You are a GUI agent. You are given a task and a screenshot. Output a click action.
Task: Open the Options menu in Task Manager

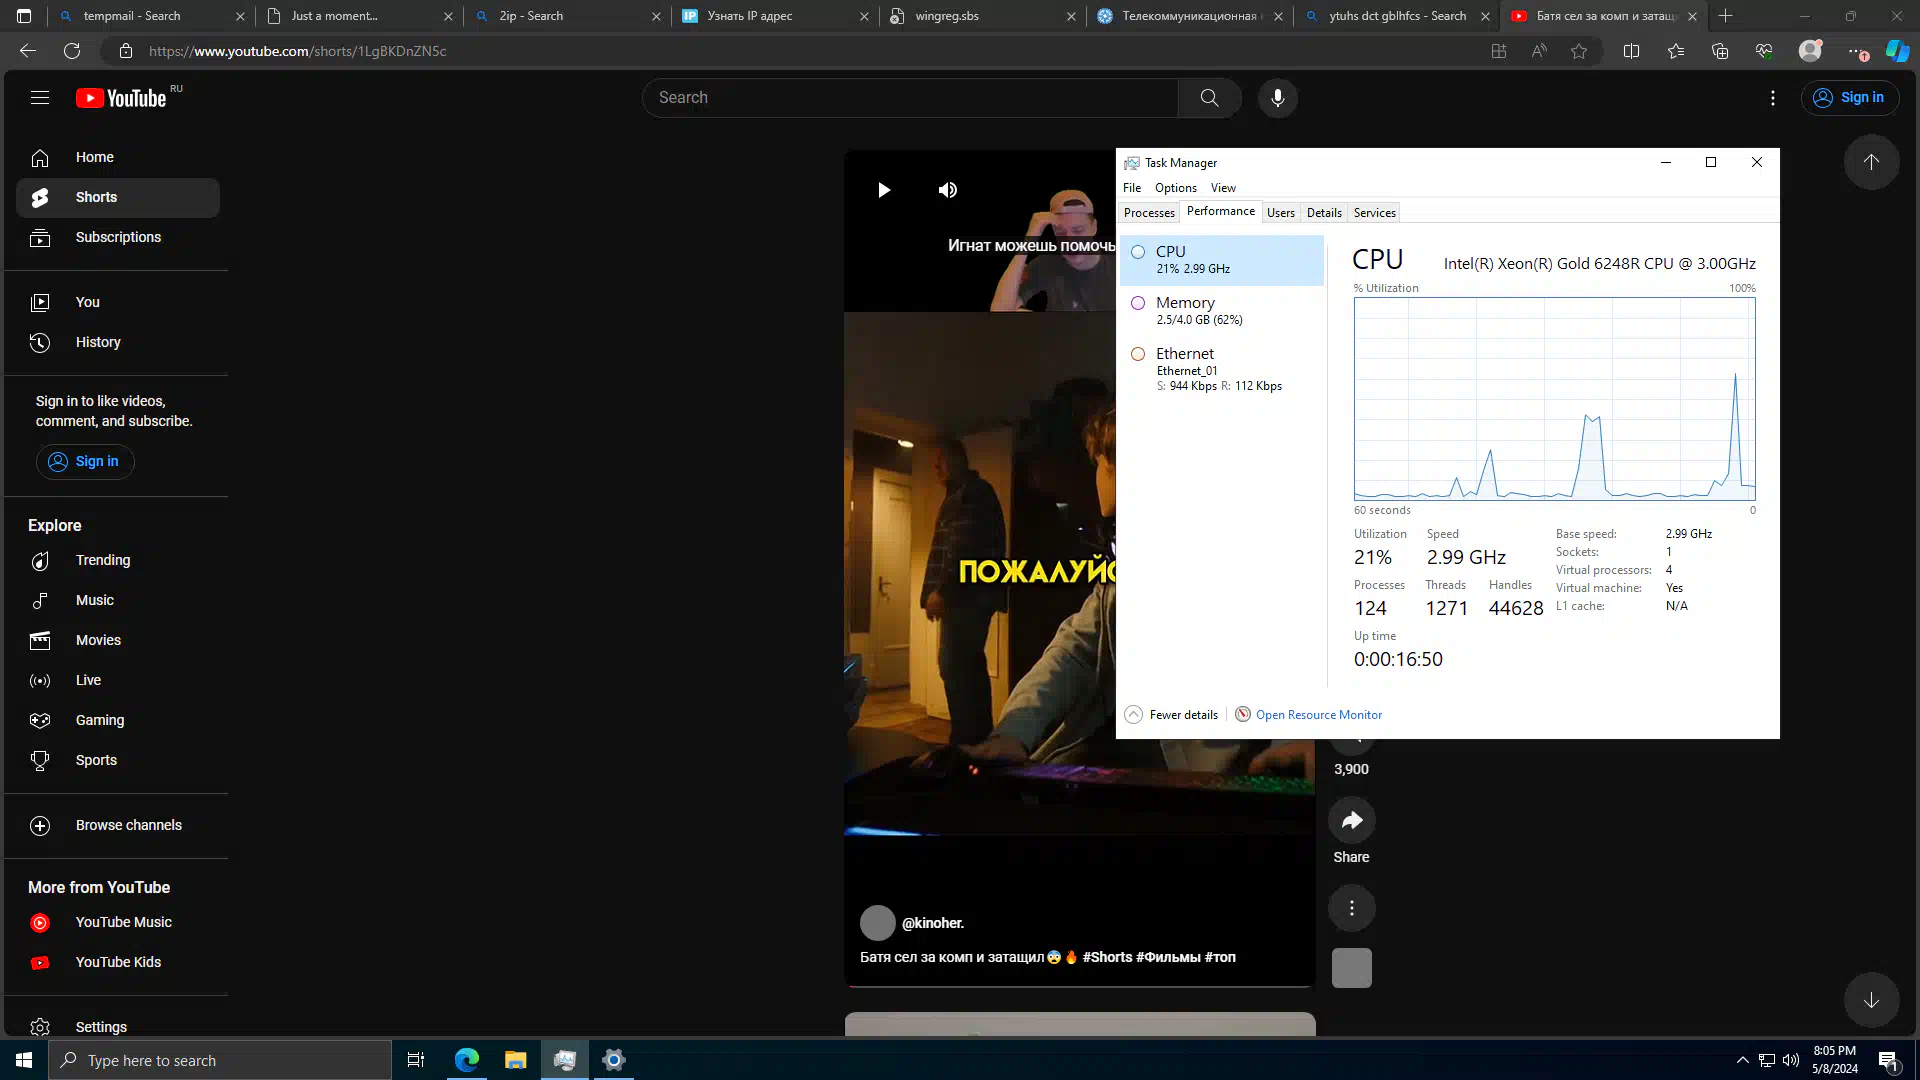point(1175,188)
